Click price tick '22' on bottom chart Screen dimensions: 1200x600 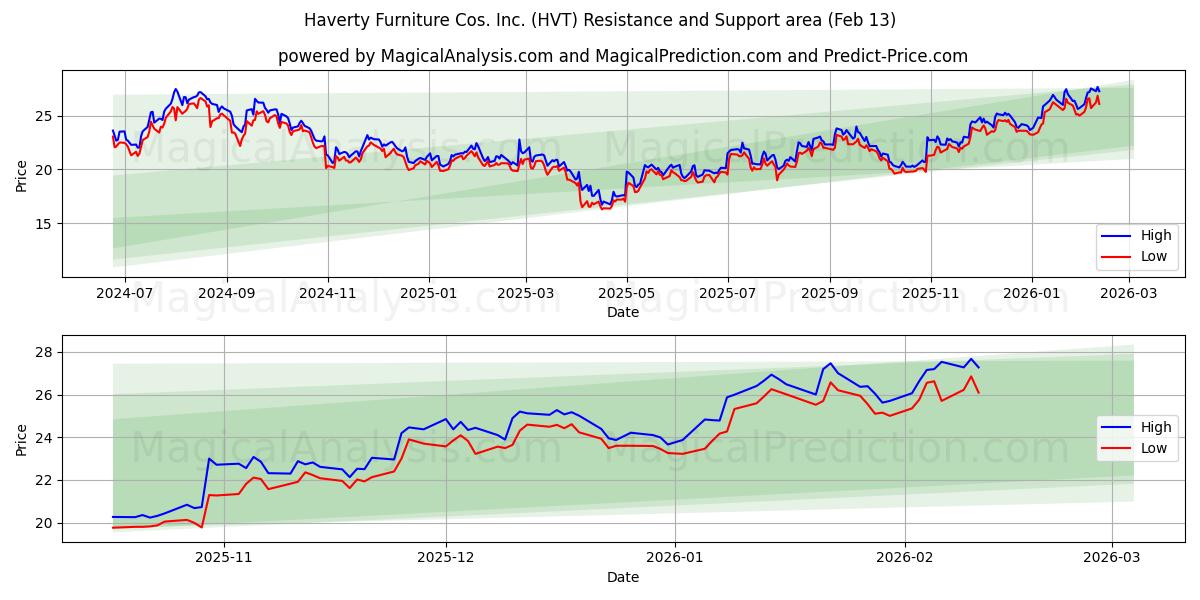46,481
